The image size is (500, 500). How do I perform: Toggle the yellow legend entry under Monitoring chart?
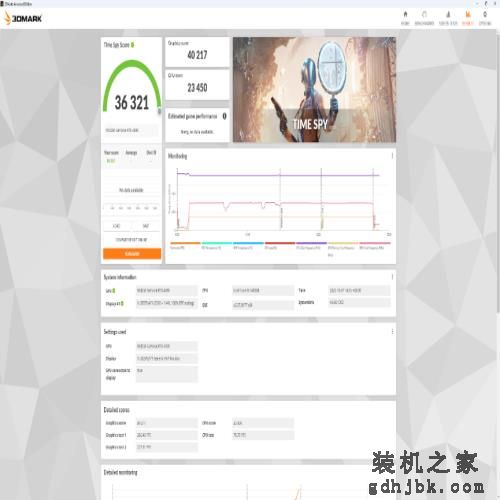tap(342, 248)
